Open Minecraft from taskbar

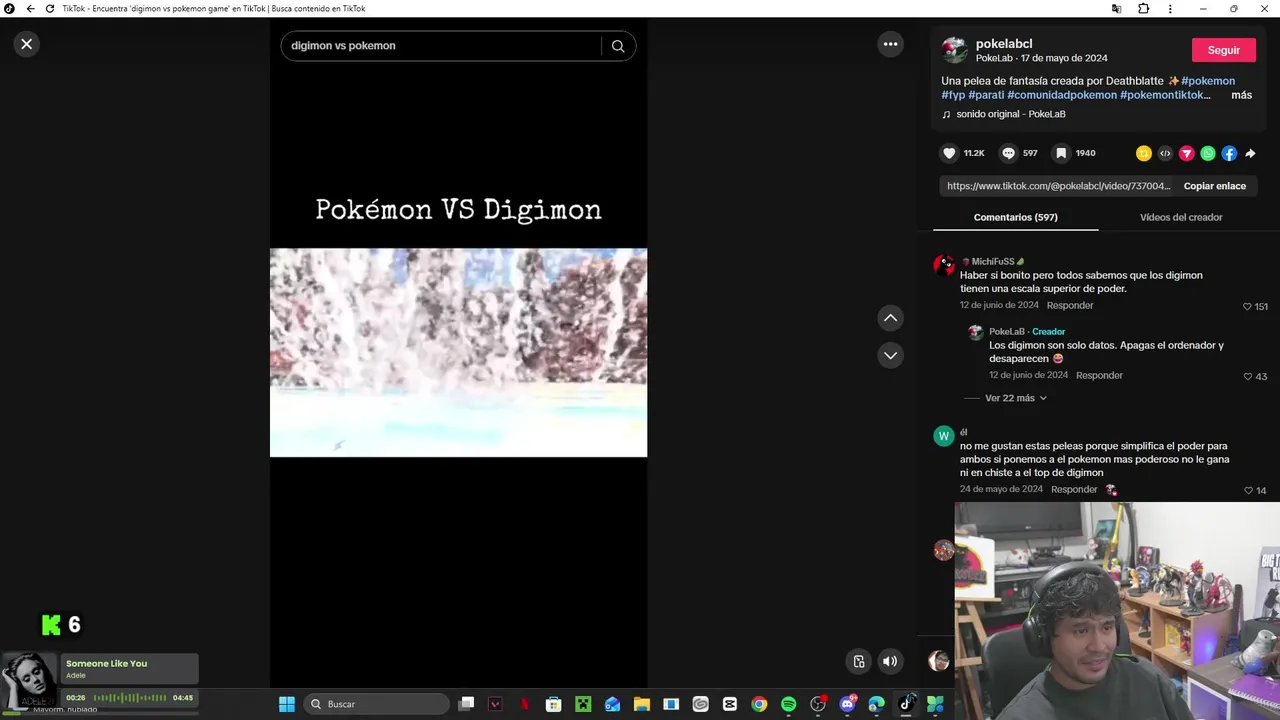(583, 704)
